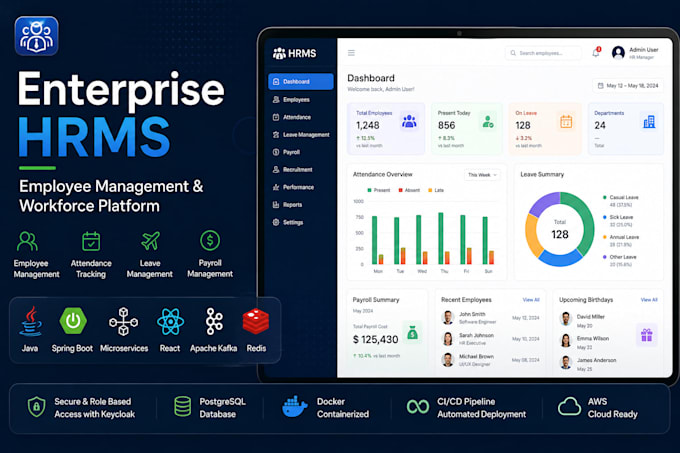Open Employees in the sidebar

pos(301,99)
